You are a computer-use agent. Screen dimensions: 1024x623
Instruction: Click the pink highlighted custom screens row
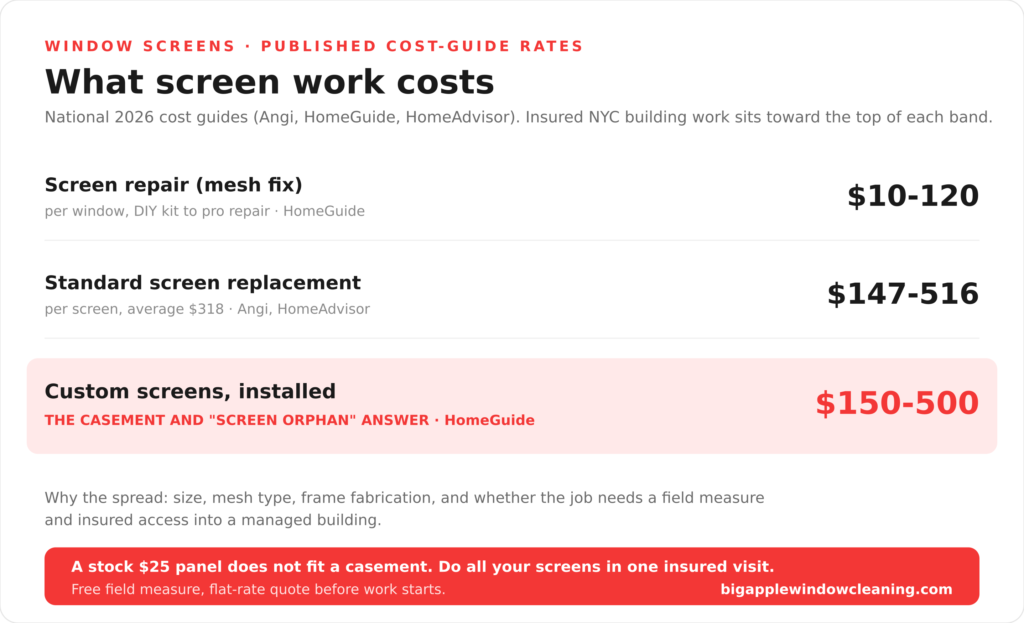512,406
